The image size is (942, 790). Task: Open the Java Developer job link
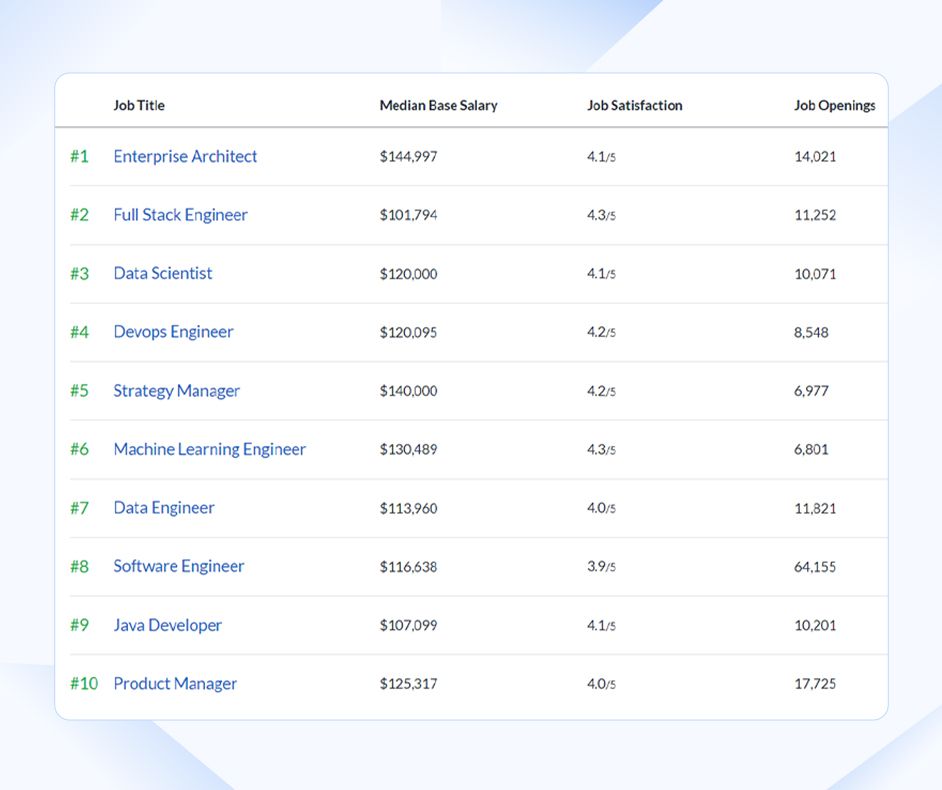pos(167,625)
